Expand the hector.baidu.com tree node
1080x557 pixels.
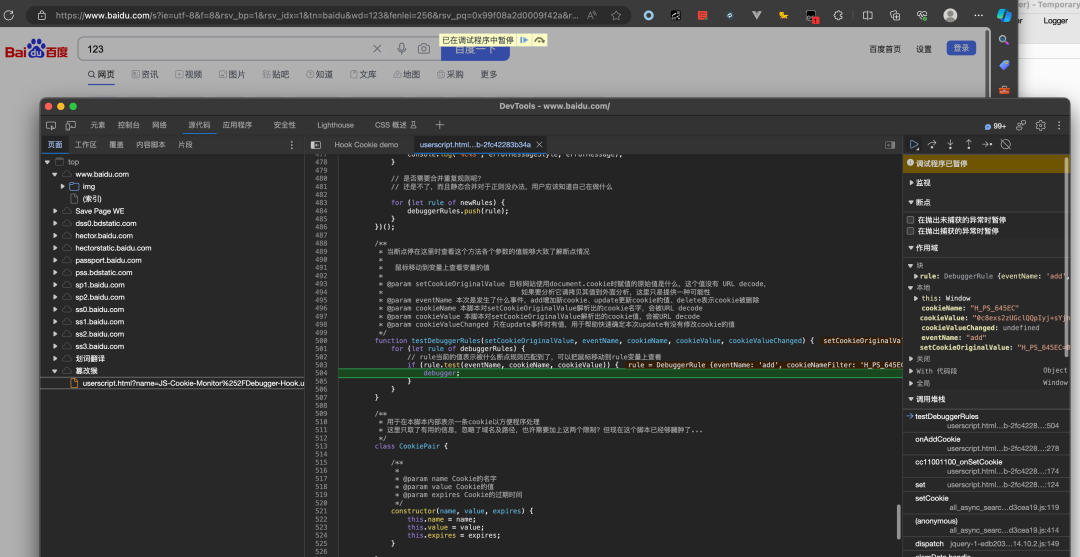55,235
